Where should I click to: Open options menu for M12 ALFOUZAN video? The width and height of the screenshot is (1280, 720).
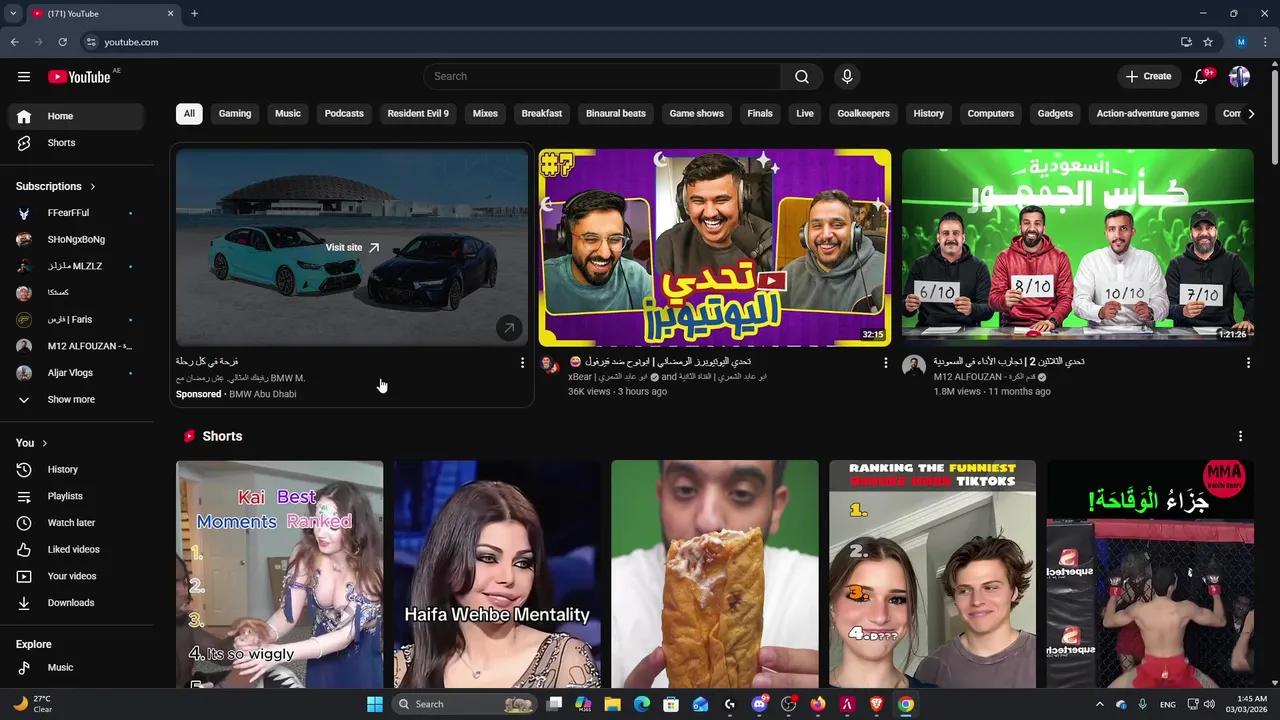click(x=1248, y=363)
